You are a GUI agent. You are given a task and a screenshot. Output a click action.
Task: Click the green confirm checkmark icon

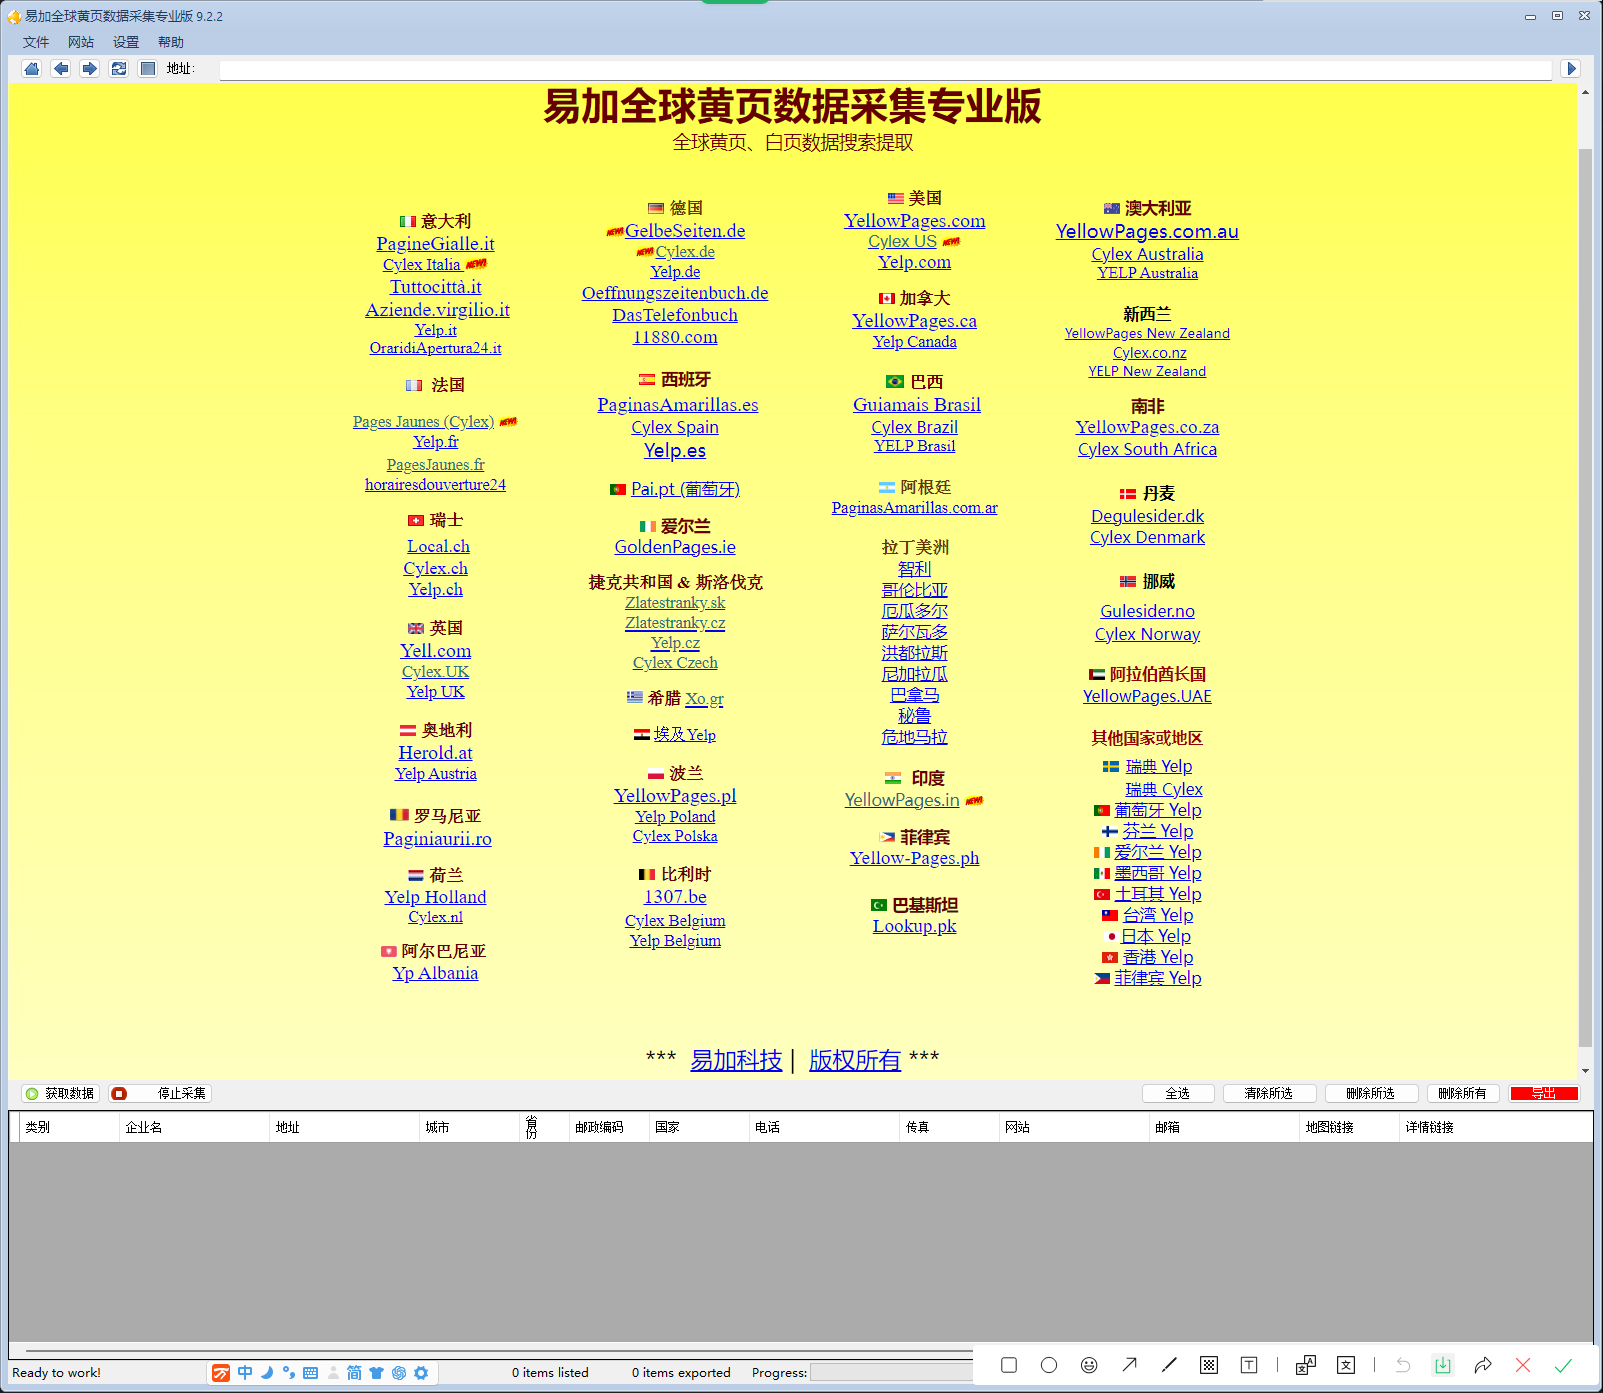(1563, 1365)
